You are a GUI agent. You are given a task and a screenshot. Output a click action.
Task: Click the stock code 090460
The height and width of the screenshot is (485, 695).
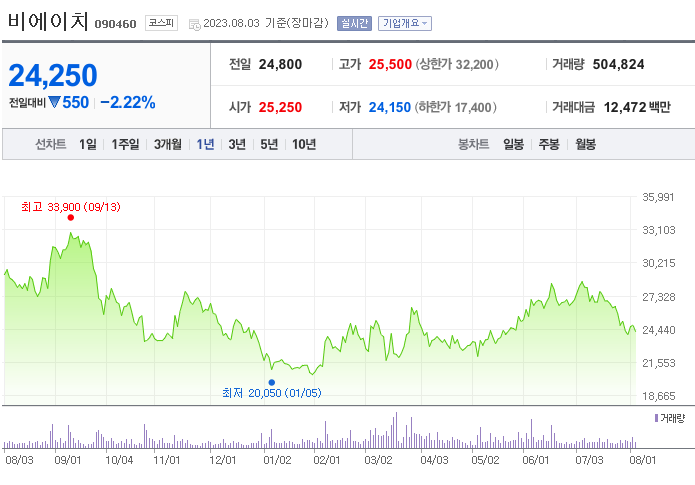(x=115, y=24)
